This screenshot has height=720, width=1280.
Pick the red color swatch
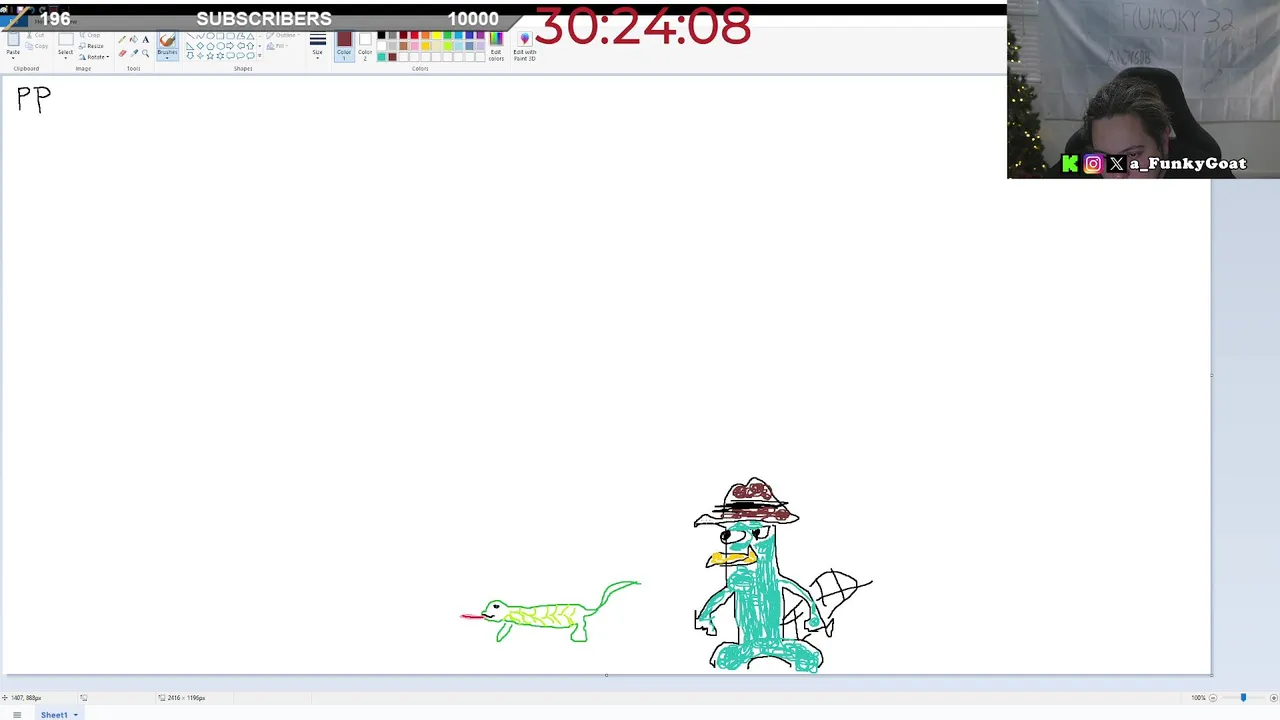[x=414, y=36]
